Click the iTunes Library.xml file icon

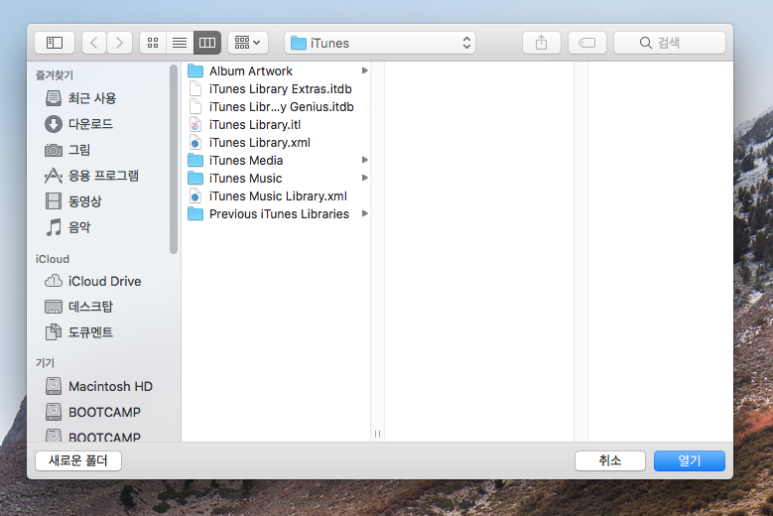tap(196, 142)
